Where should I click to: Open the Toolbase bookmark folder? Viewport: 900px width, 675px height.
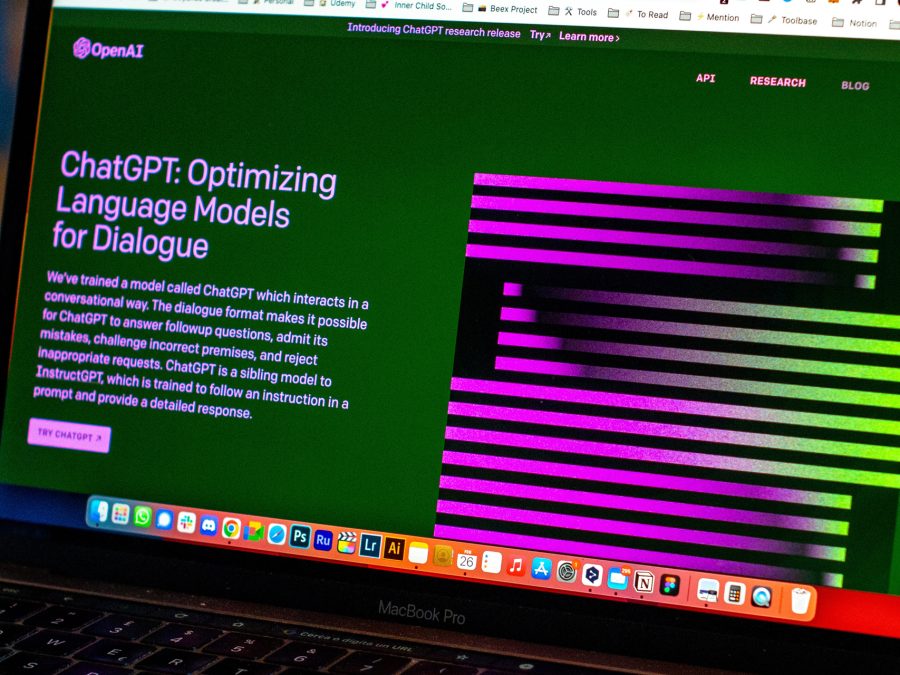pos(784,20)
